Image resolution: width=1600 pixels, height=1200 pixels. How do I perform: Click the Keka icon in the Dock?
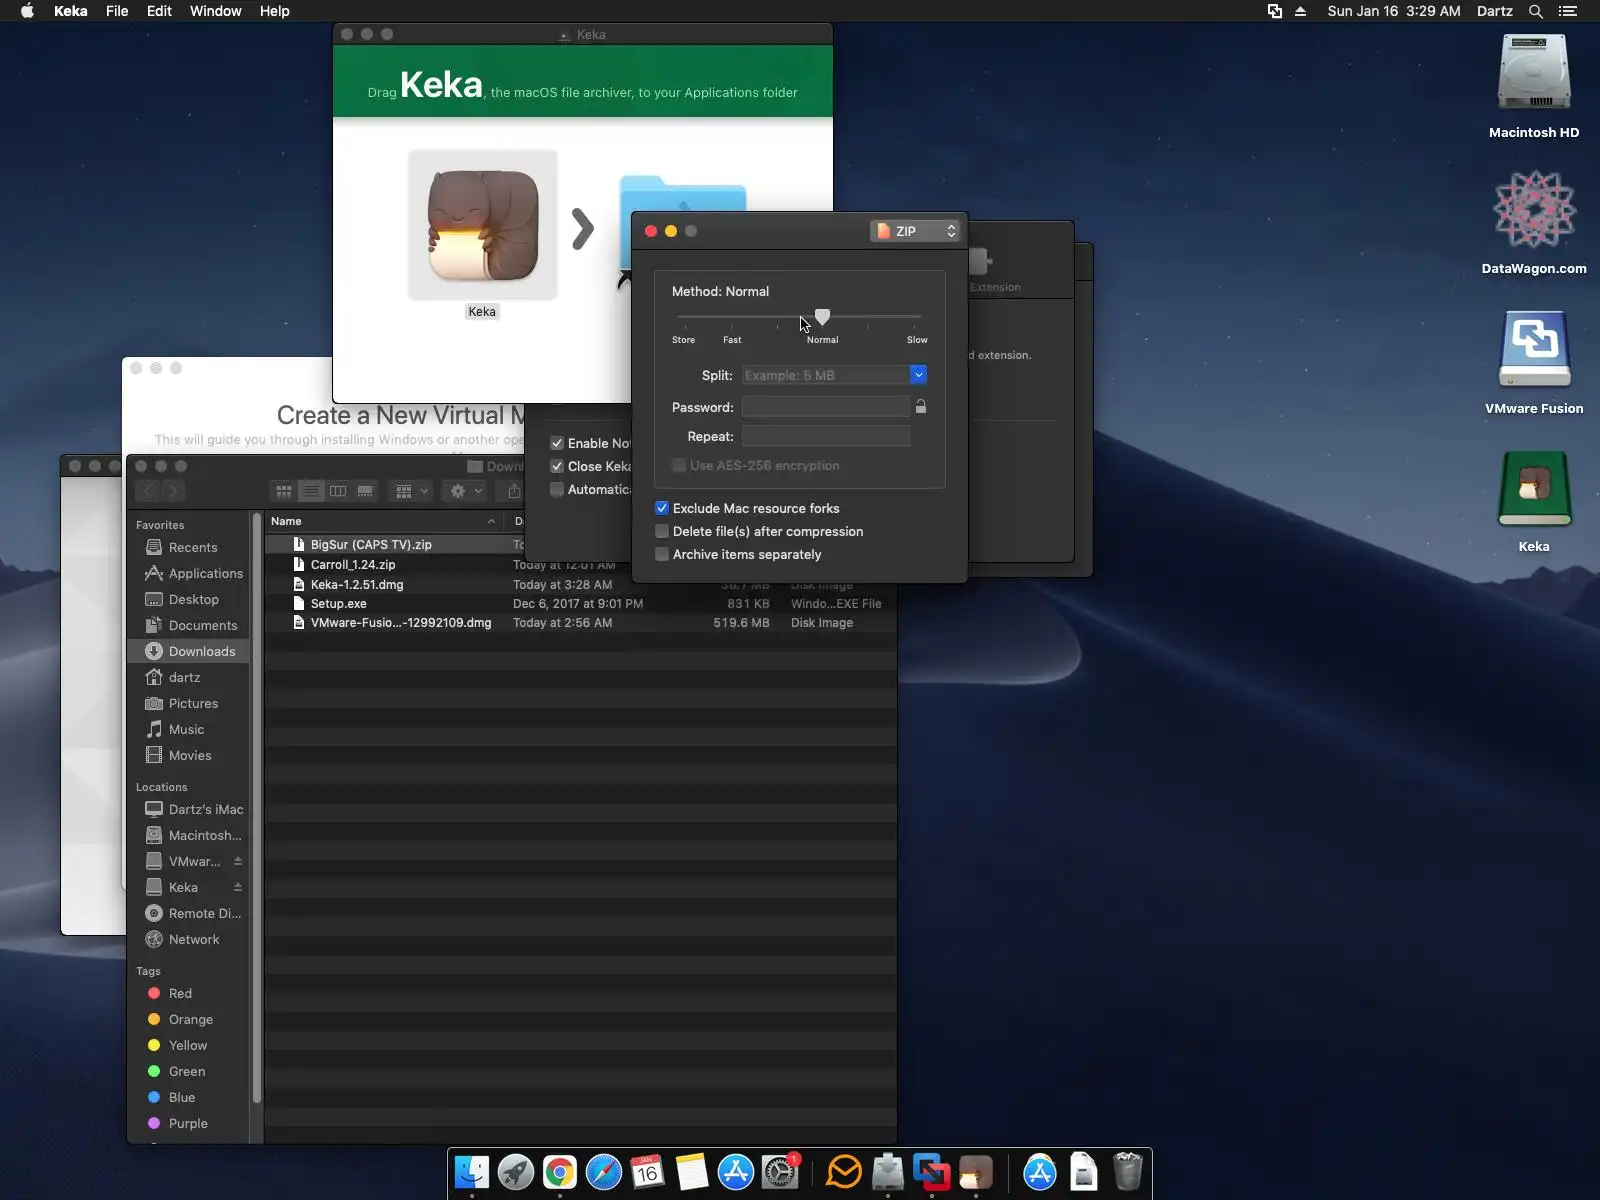[976, 1172]
